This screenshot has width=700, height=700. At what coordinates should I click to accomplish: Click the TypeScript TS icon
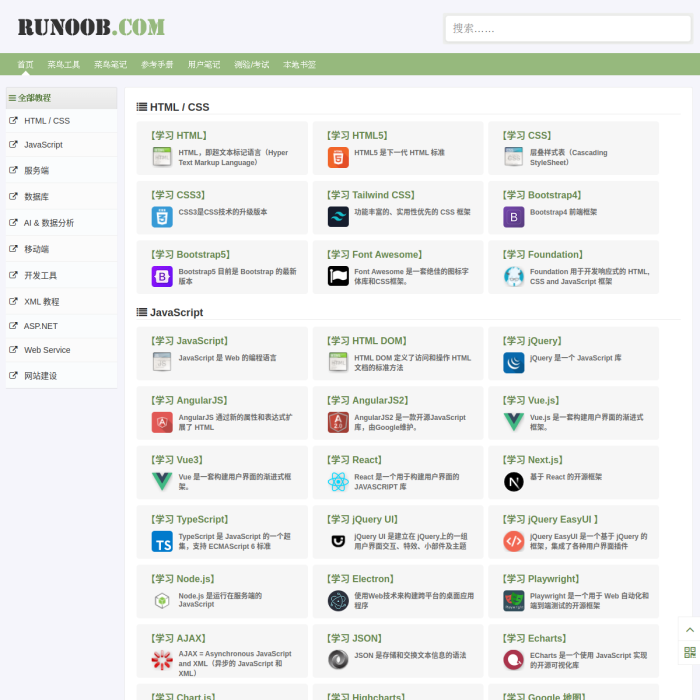[x=162, y=542]
